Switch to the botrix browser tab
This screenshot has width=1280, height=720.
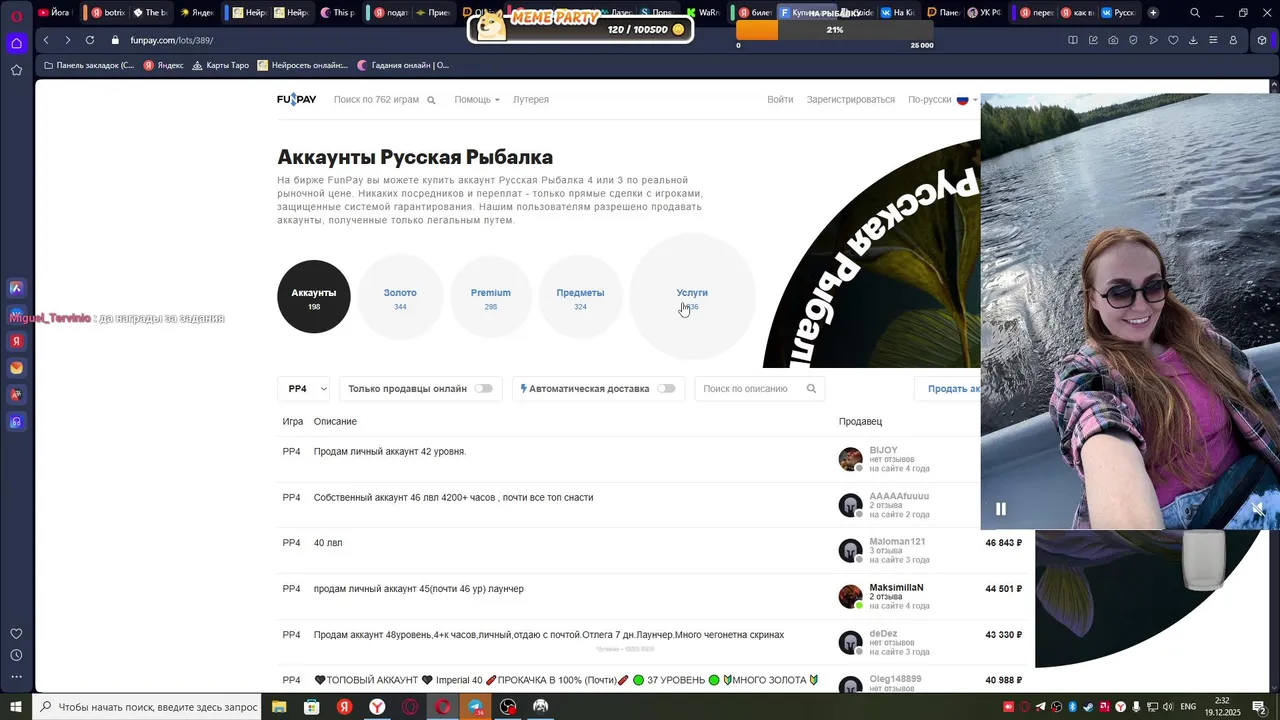click(x=108, y=13)
